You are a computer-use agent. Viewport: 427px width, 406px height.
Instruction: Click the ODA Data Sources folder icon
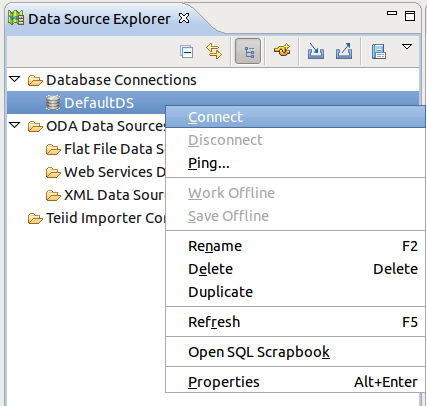tap(35, 126)
